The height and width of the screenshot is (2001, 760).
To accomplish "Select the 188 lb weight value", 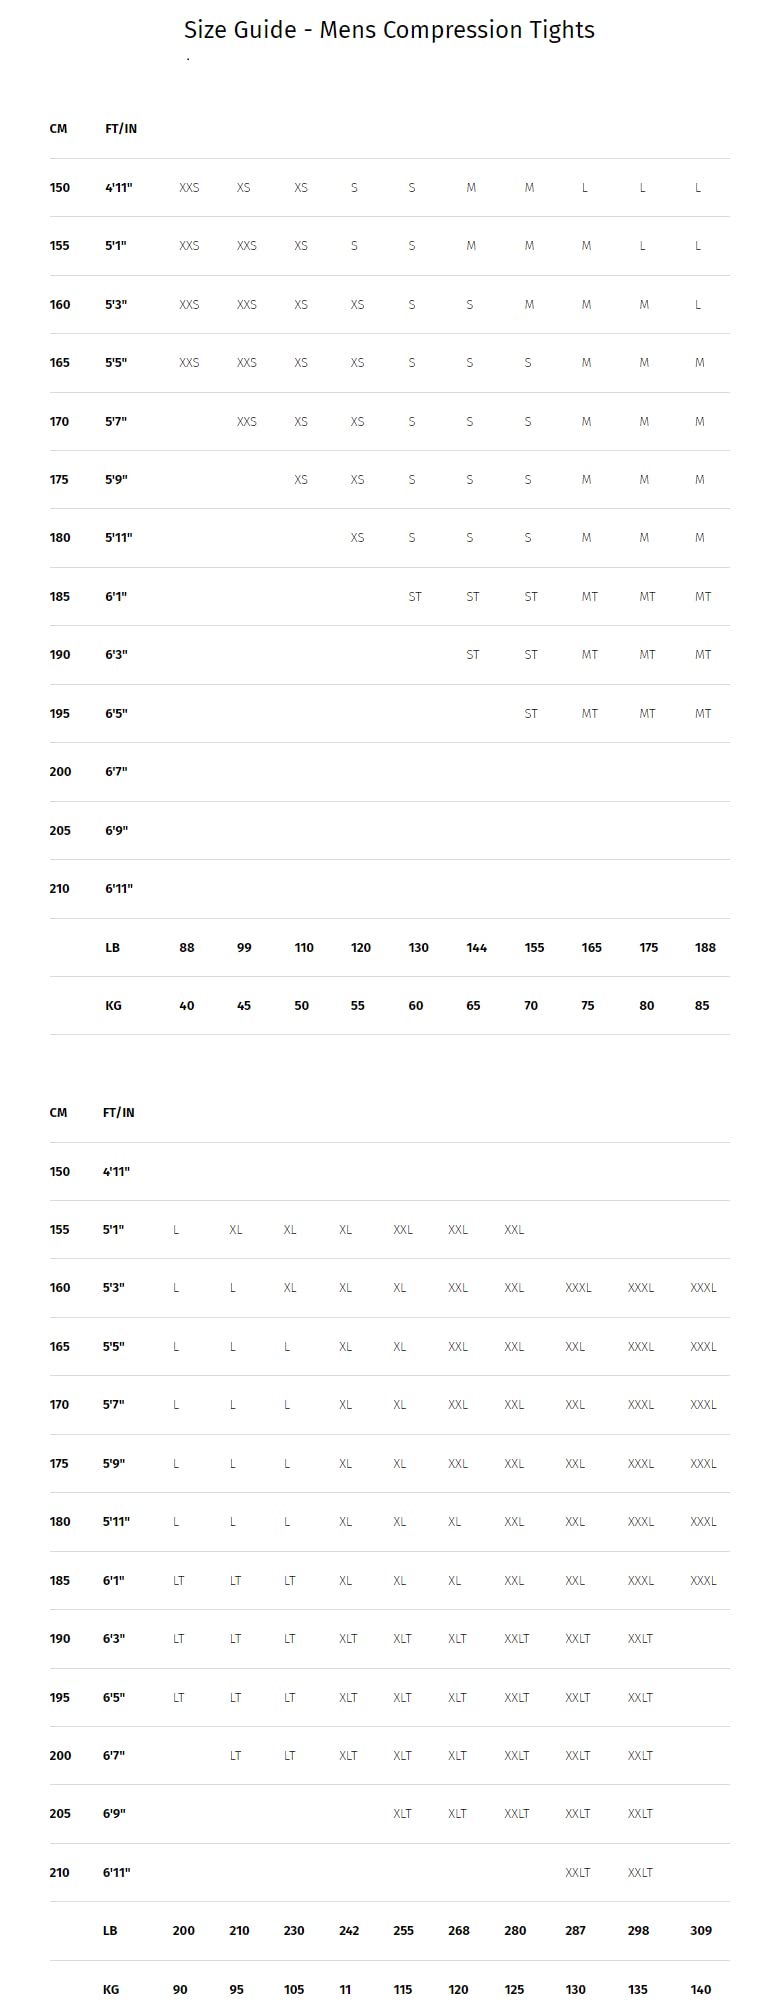I will coord(705,947).
